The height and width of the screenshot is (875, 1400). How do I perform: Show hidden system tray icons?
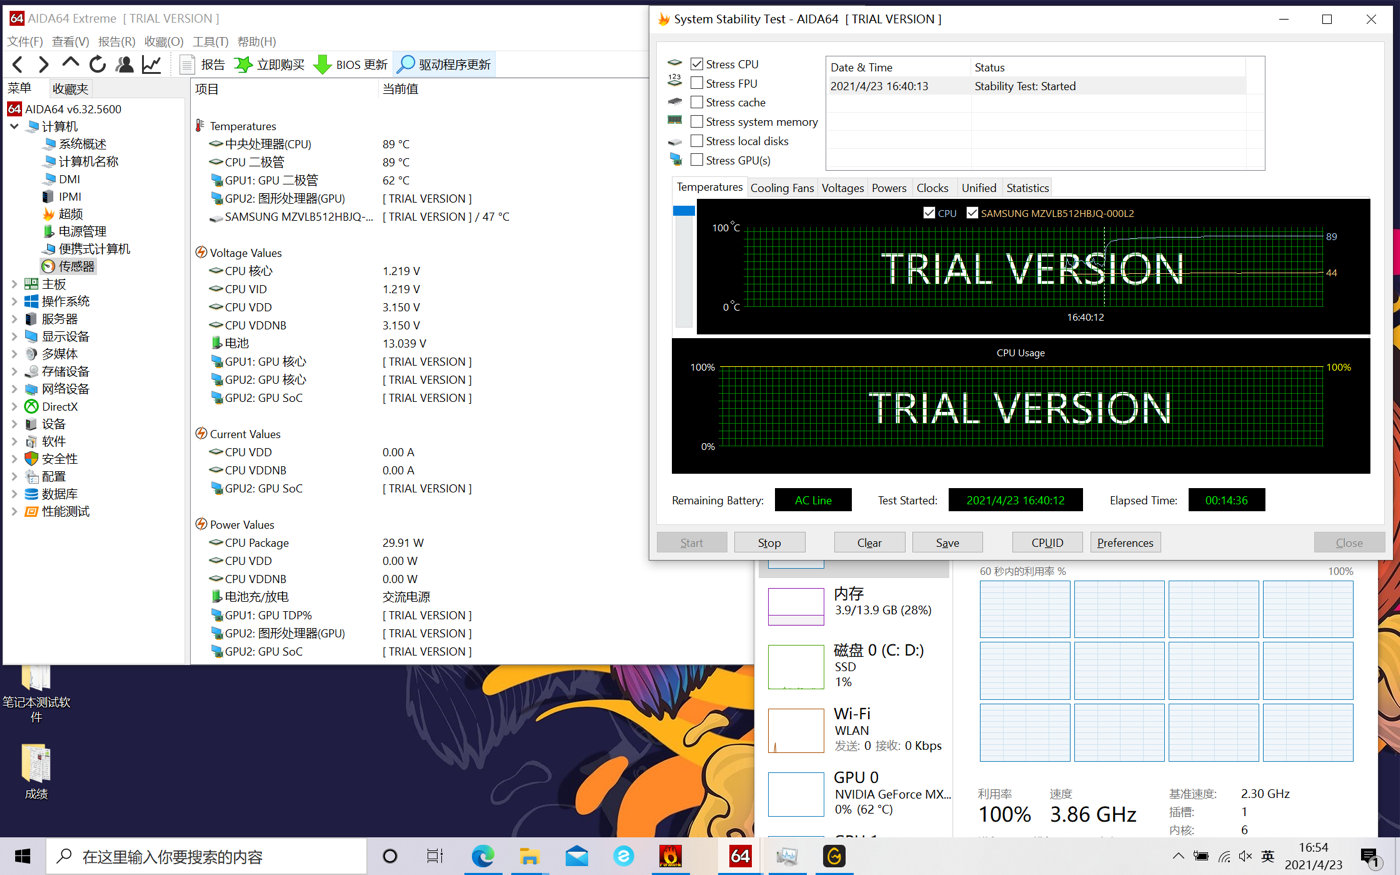coord(1178,856)
